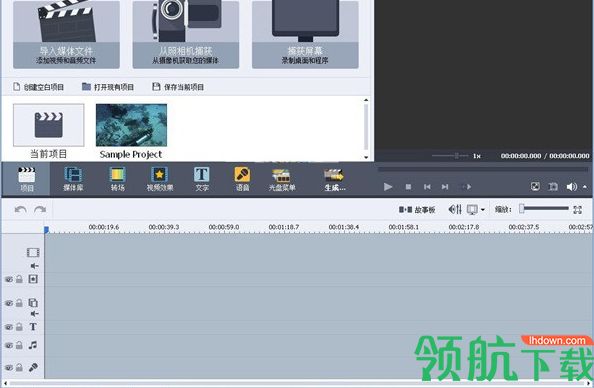Viewport: 594px width, 388px height.
Task: Click the 导入媒体文件 import media card
Action: click(x=66, y=34)
